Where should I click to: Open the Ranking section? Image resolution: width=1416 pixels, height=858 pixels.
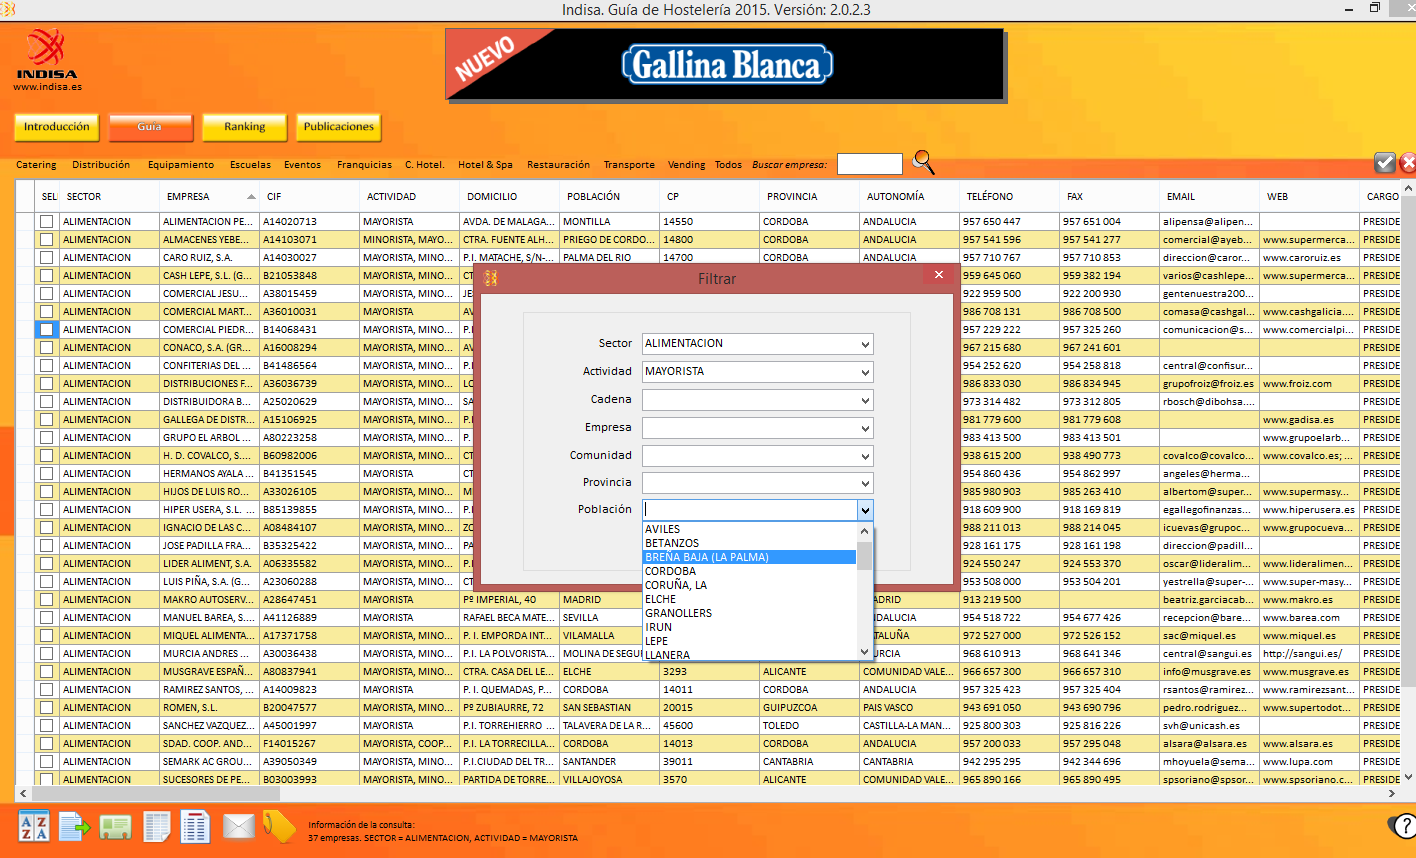(244, 127)
